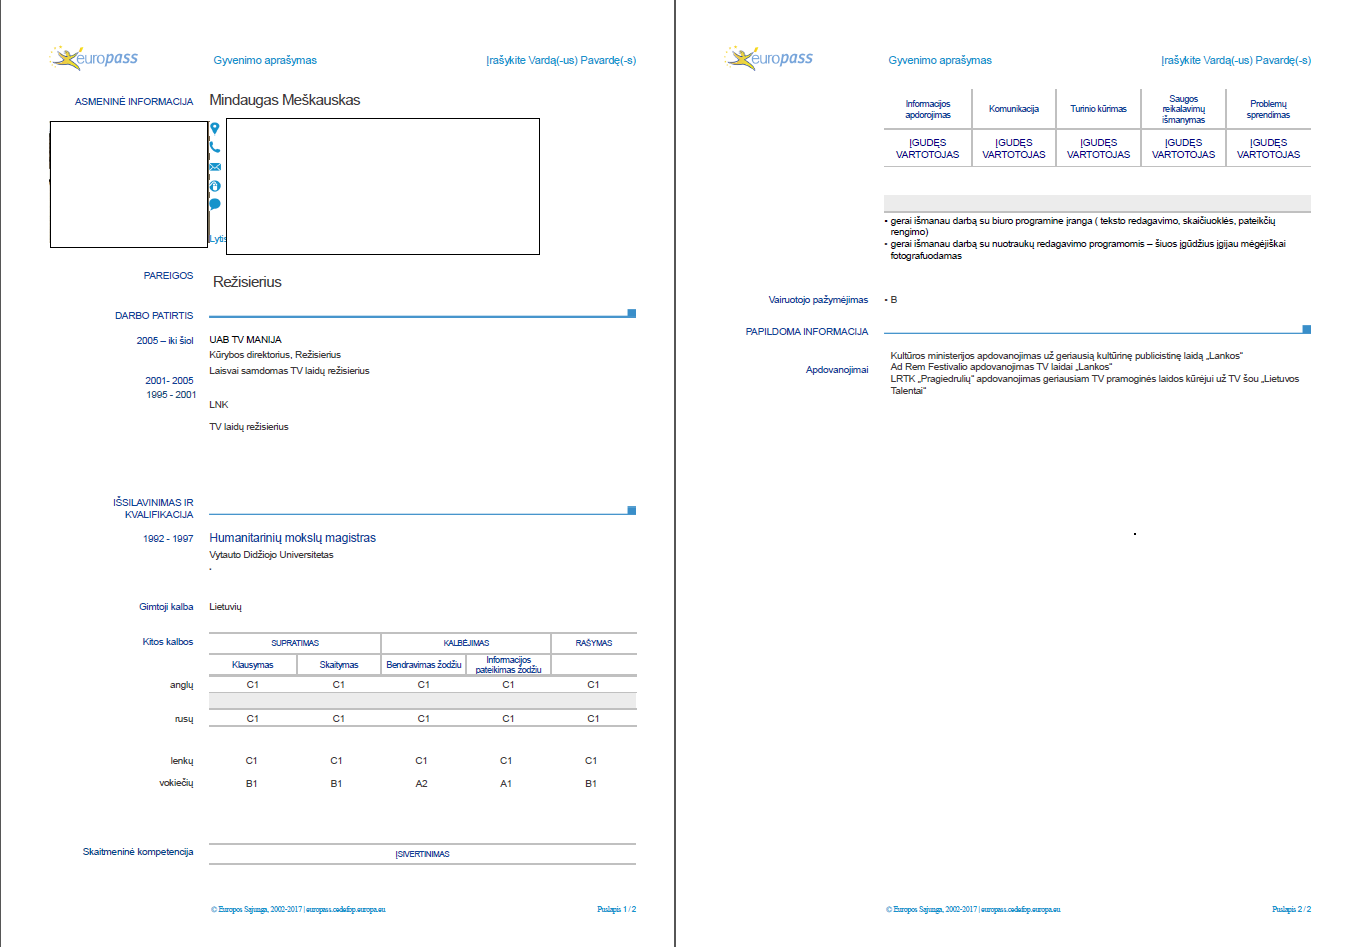Click the email envelope icon
This screenshot has width=1345, height=947.
pyautogui.click(x=215, y=167)
